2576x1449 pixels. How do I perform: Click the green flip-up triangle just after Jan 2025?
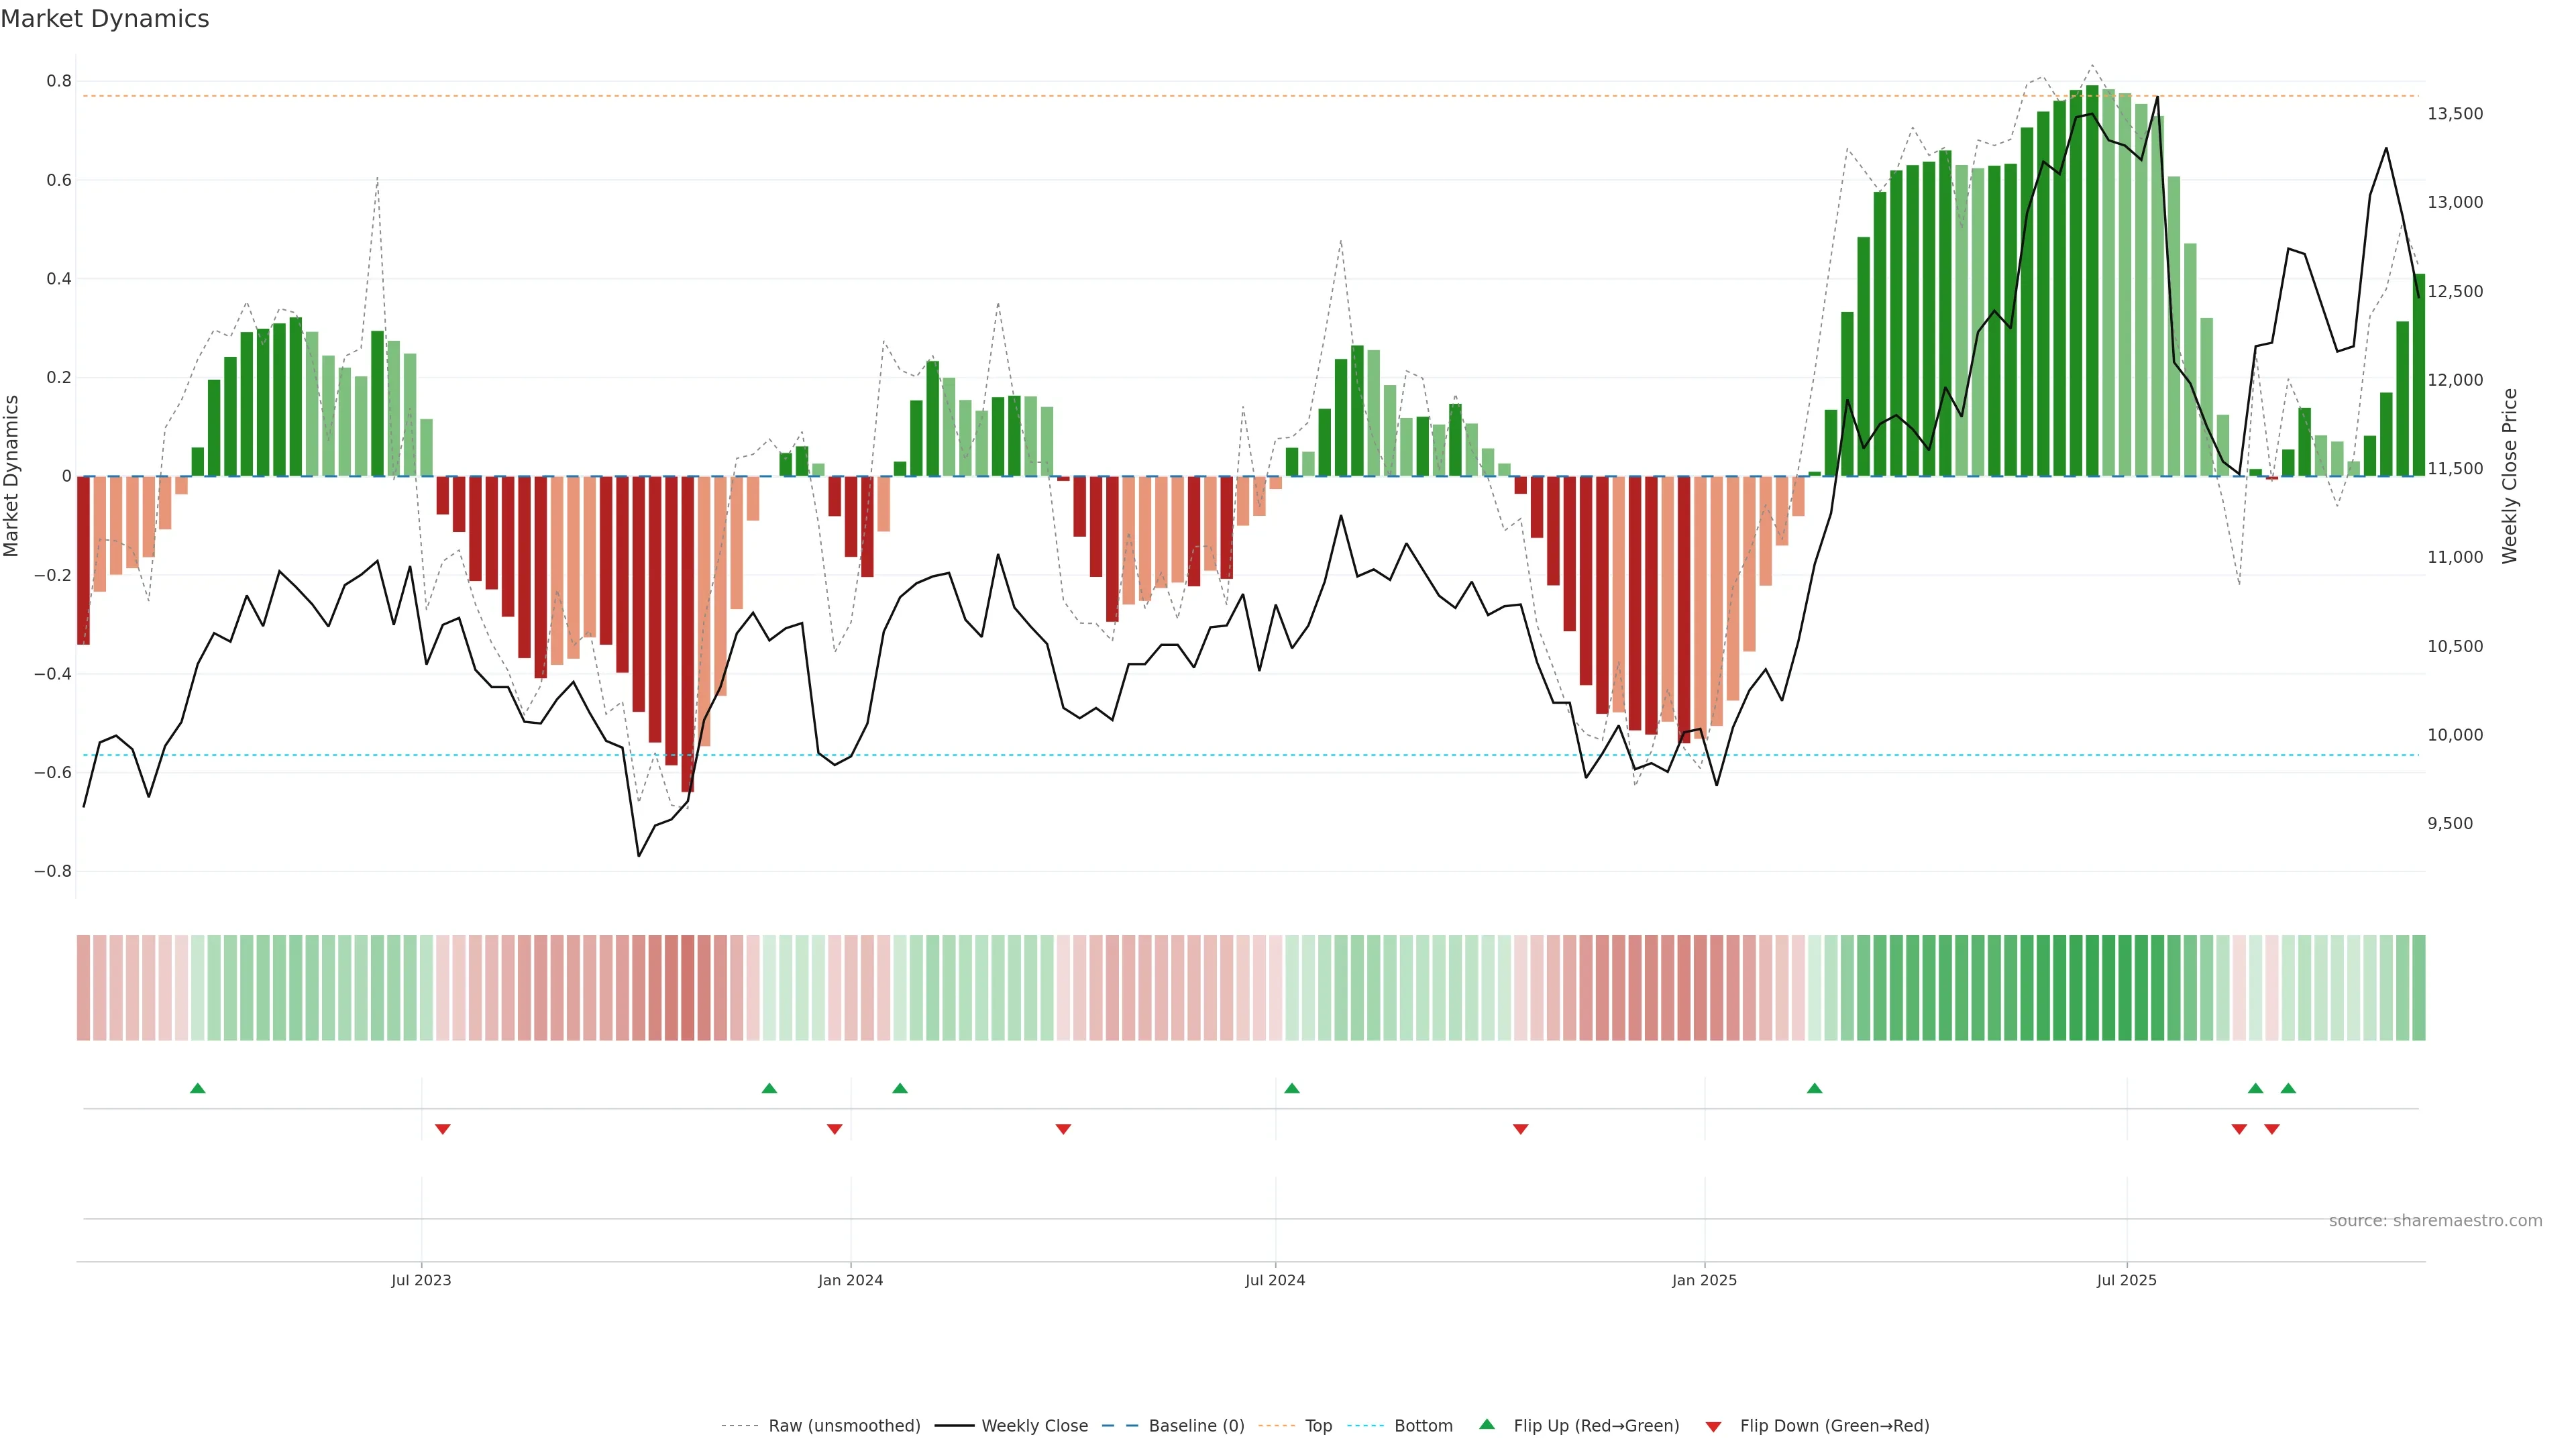[1815, 1088]
